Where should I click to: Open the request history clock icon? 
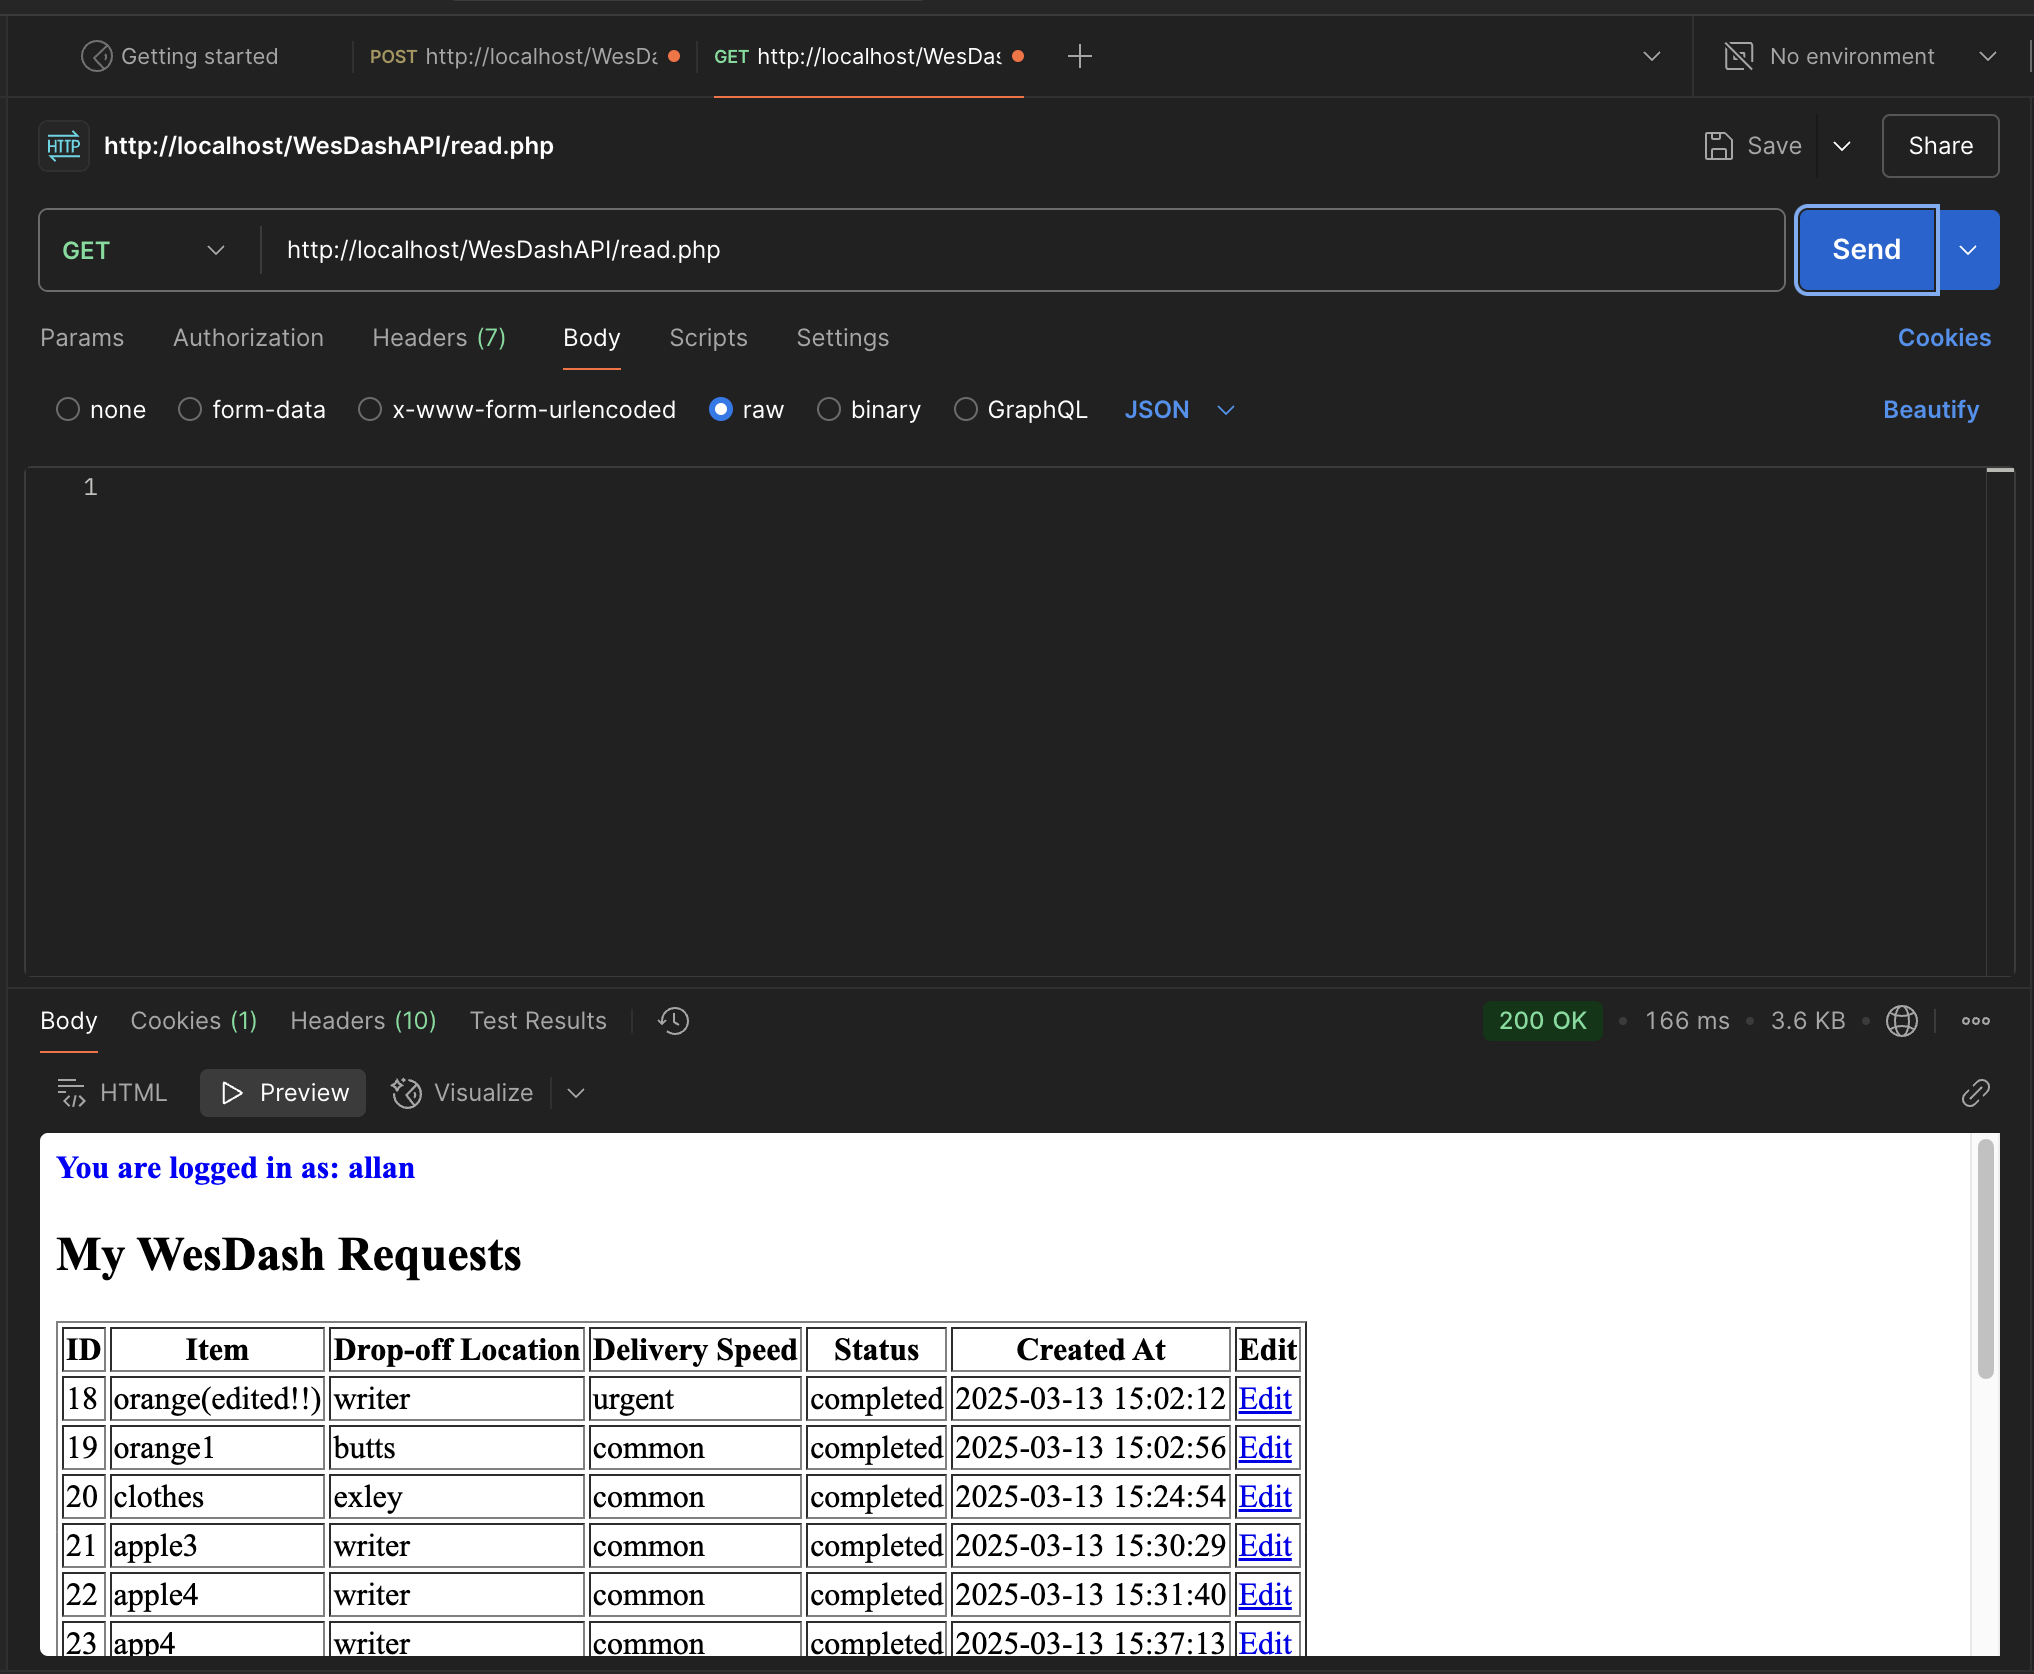(672, 1021)
